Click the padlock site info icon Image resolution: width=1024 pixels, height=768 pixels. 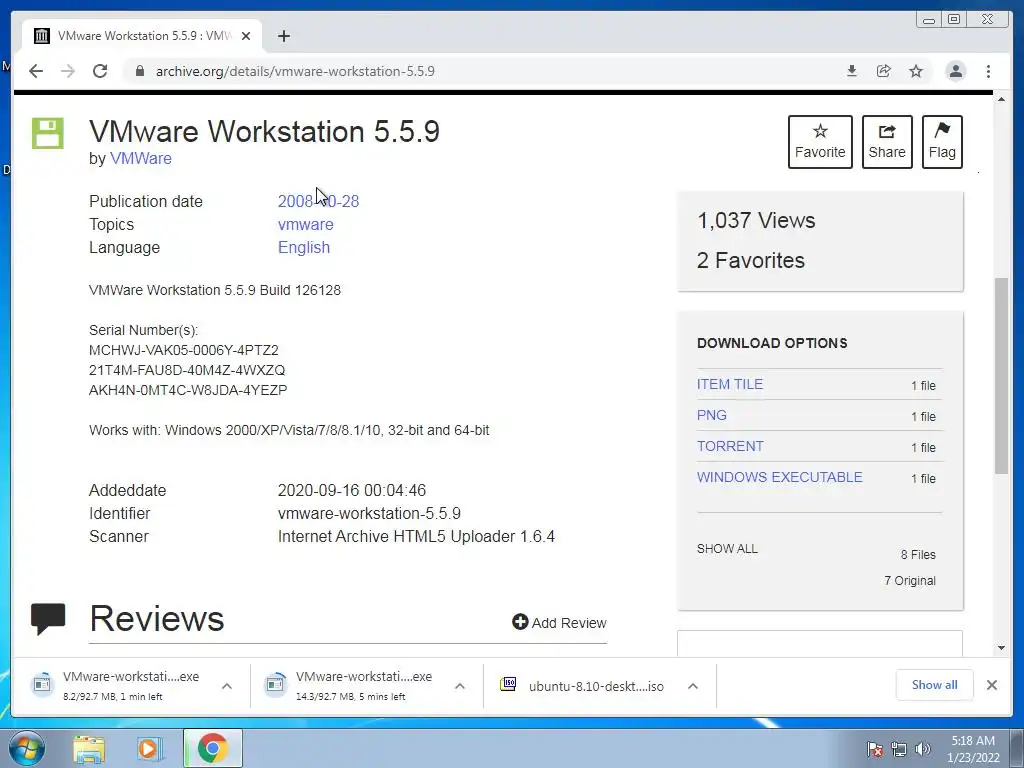click(139, 71)
